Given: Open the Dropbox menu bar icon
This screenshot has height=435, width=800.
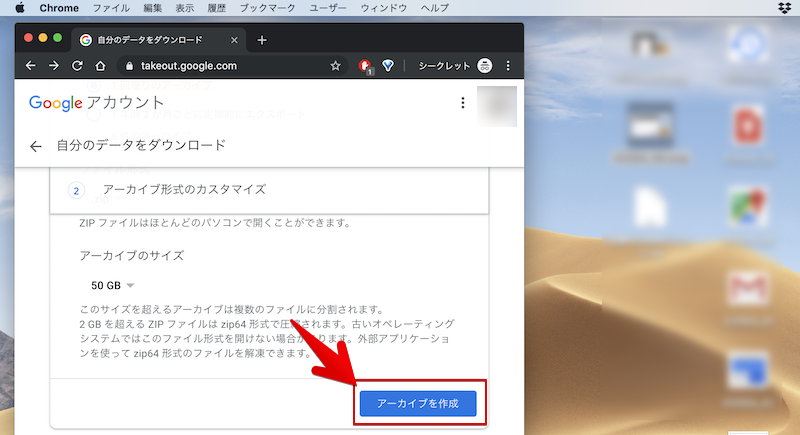Looking at the screenshot, I should tap(783, 8).
